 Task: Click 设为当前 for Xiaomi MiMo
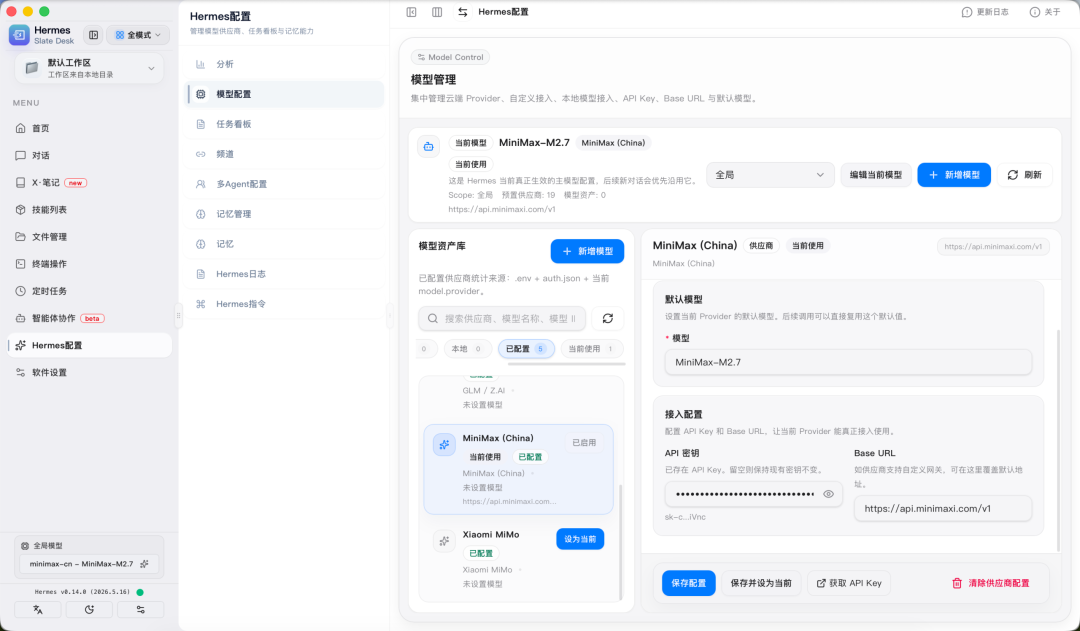[580, 539]
